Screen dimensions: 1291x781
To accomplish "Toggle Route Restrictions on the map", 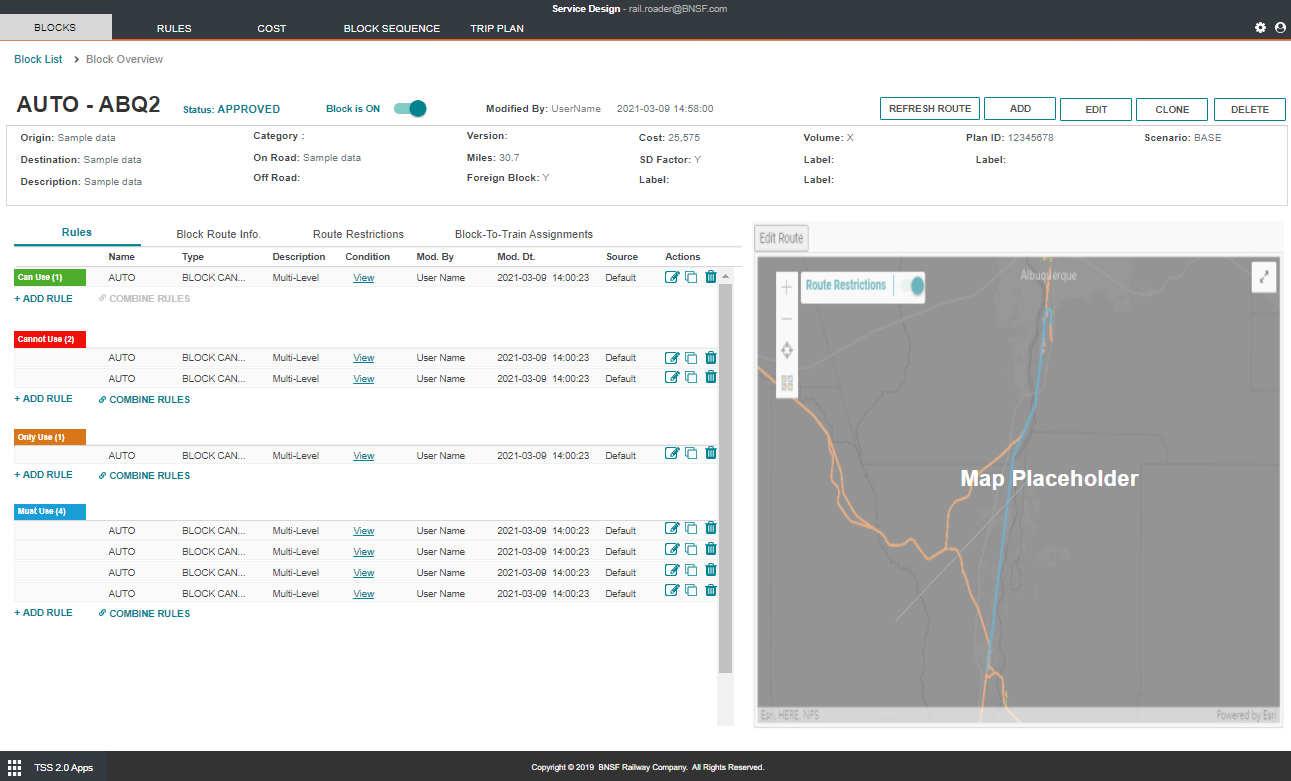I will [x=912, y=286].
